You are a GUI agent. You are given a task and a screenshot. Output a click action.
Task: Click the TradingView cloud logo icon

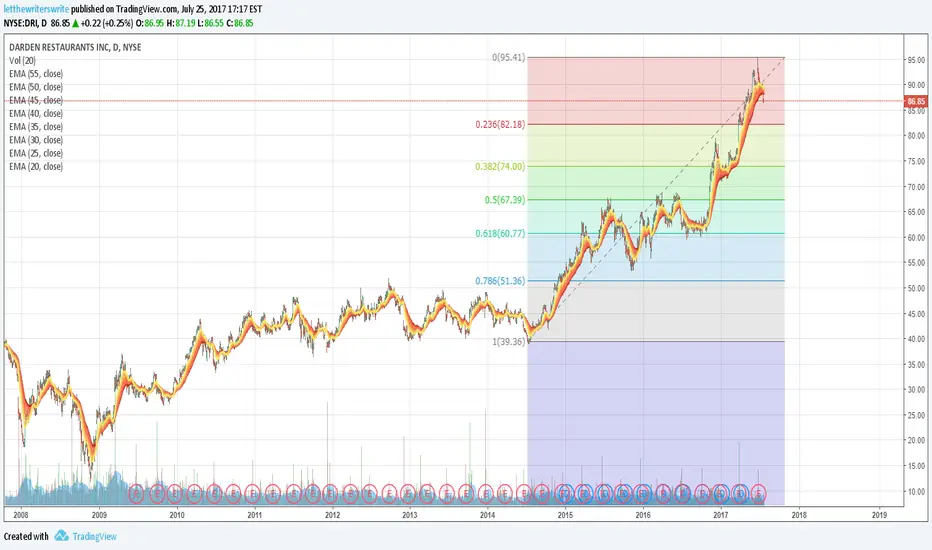point(61,536)
